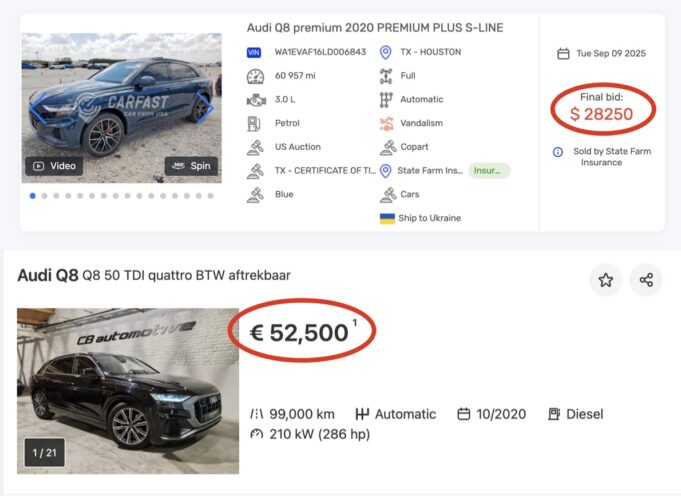This screenshot has height=496, width=681.
Task: Click the info icon beside Sold by State Farm
Action: coord(558,152)
